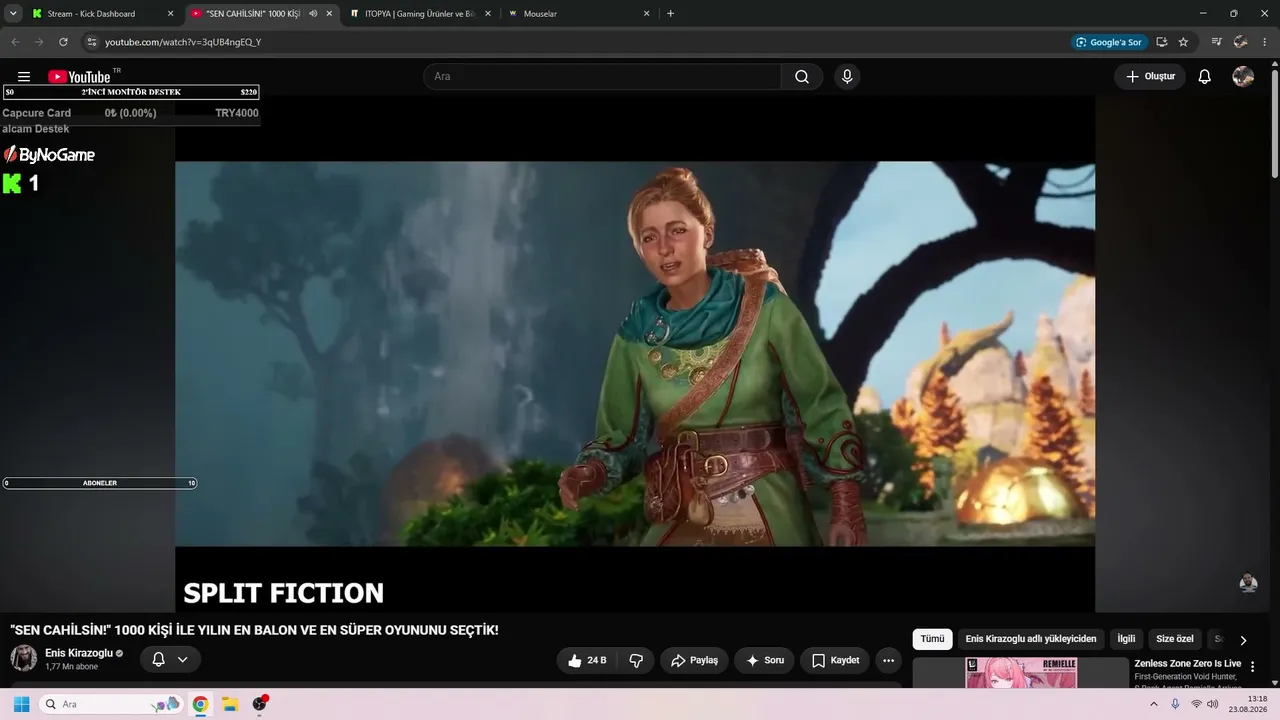1280x720 pixels.
Task: Close the Mouselar tab
Action: point(646,14)
